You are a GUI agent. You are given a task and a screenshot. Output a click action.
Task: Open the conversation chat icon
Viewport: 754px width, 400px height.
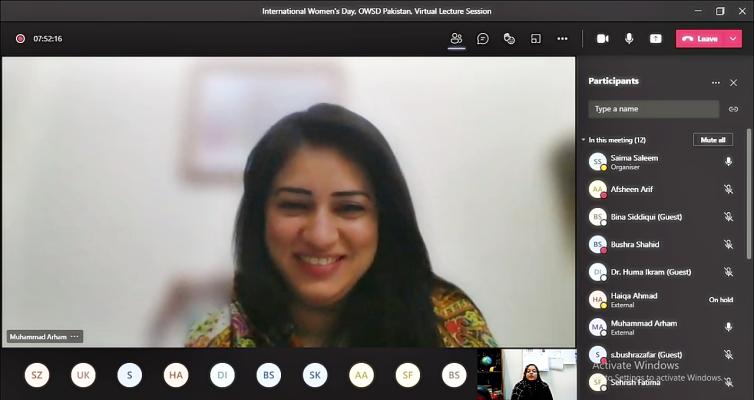coord(483,38)
